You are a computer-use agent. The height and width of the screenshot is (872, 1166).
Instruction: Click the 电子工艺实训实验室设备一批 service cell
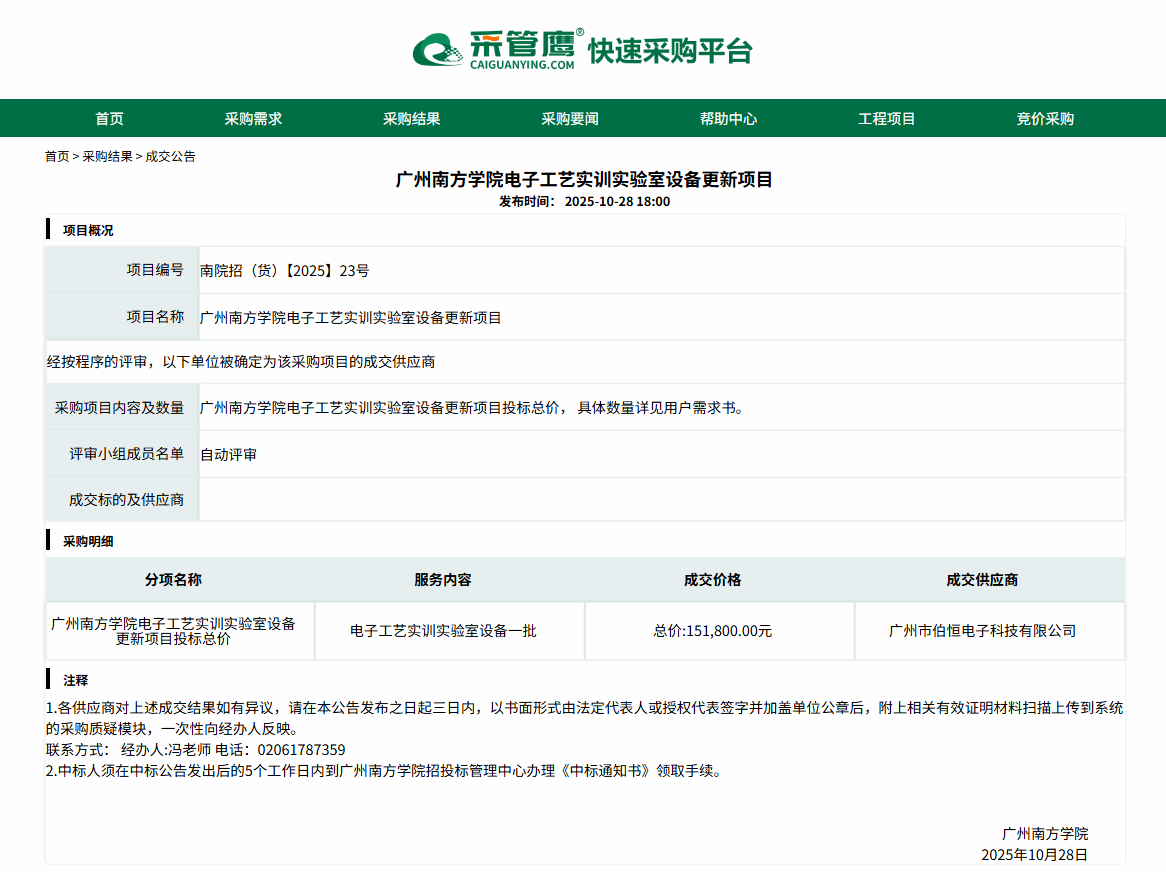point(443,631)
